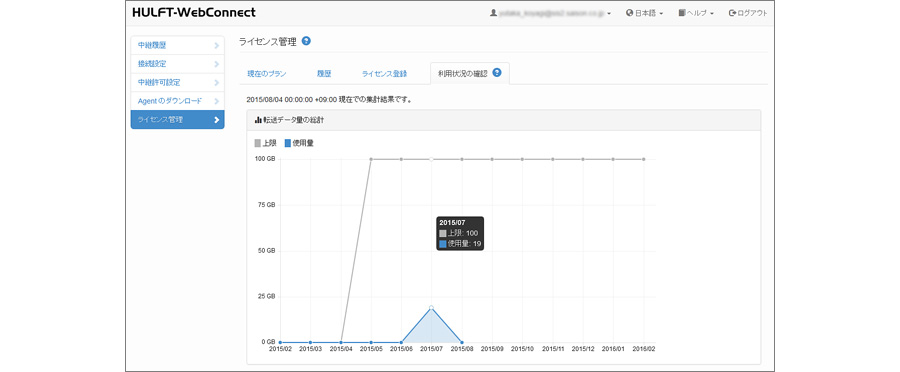This screenshot has height=372, width=900.
Task: Click the 2015/02 x-axis label
Action: [280, 348]
